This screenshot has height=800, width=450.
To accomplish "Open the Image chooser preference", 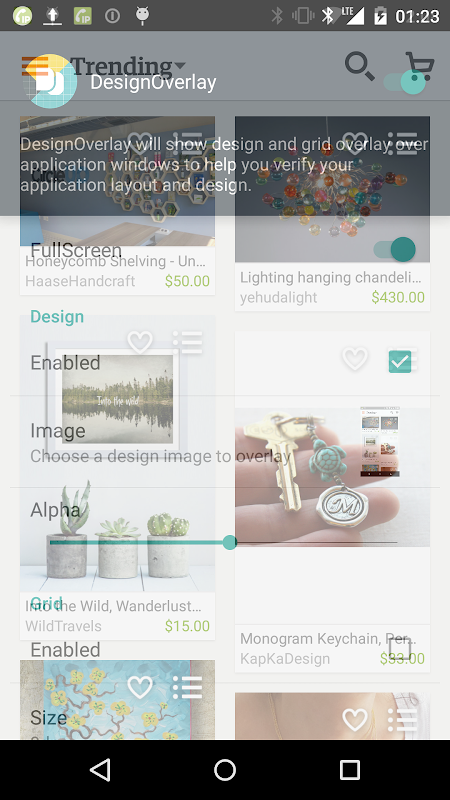I will 225,442.
